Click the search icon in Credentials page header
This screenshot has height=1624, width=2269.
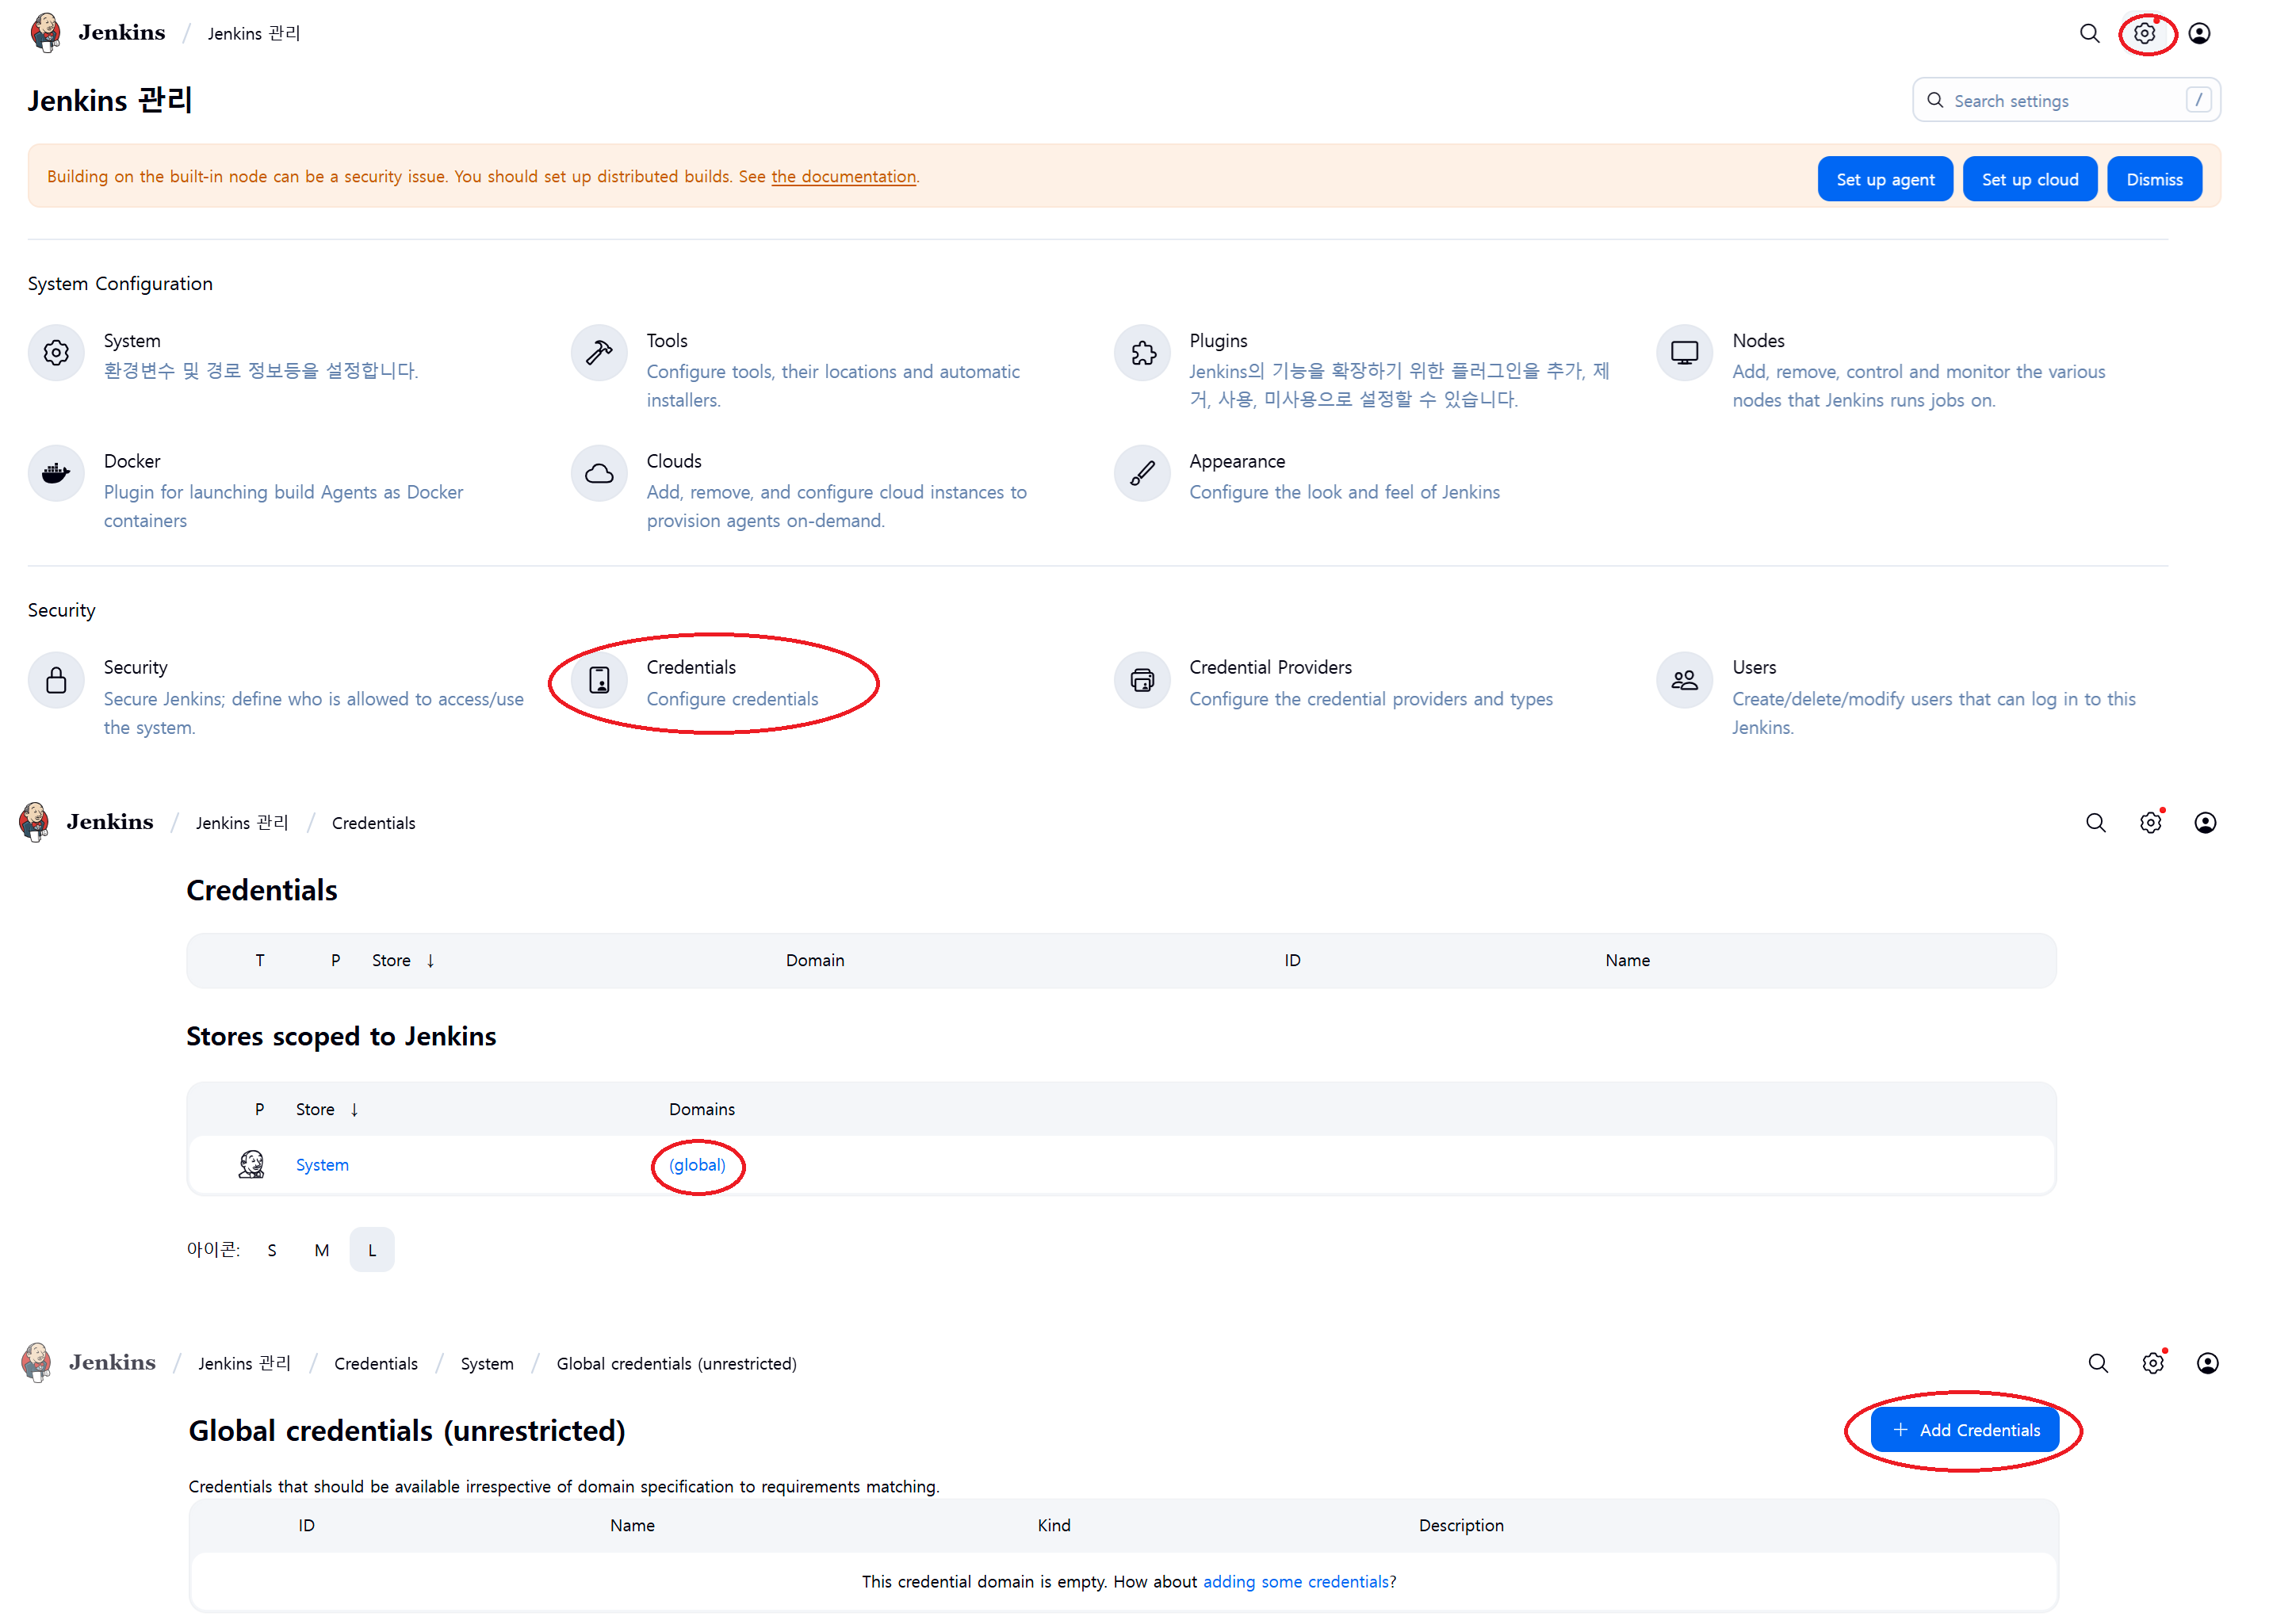(2095, 822)
